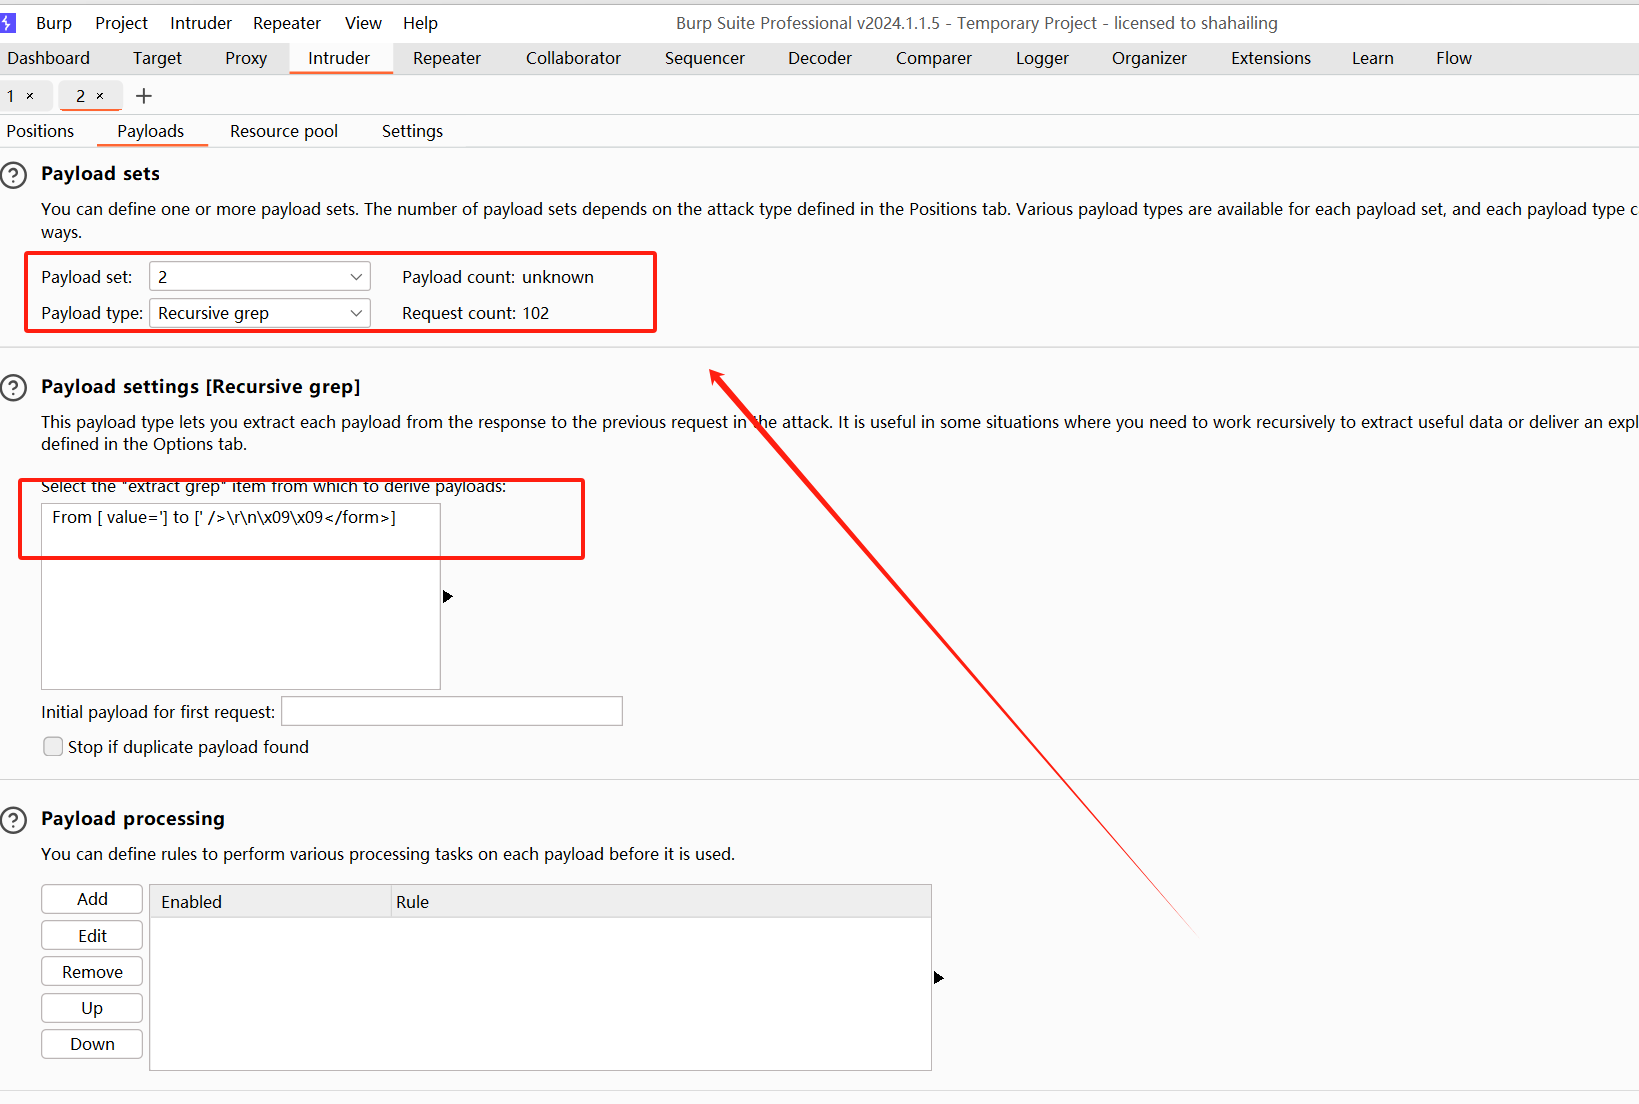1639x1104 pixels.
Task: Go to Decoder tab
Action: pyautogui.click(x=820, y=58)
